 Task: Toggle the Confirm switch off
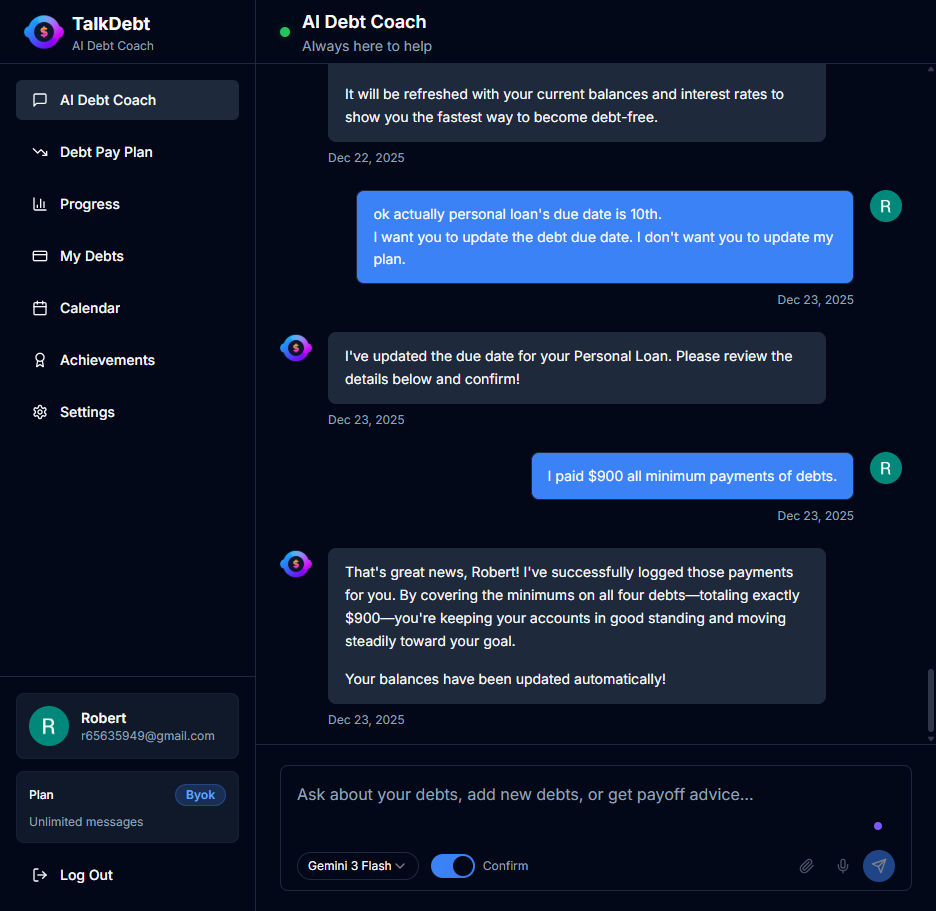452,866
